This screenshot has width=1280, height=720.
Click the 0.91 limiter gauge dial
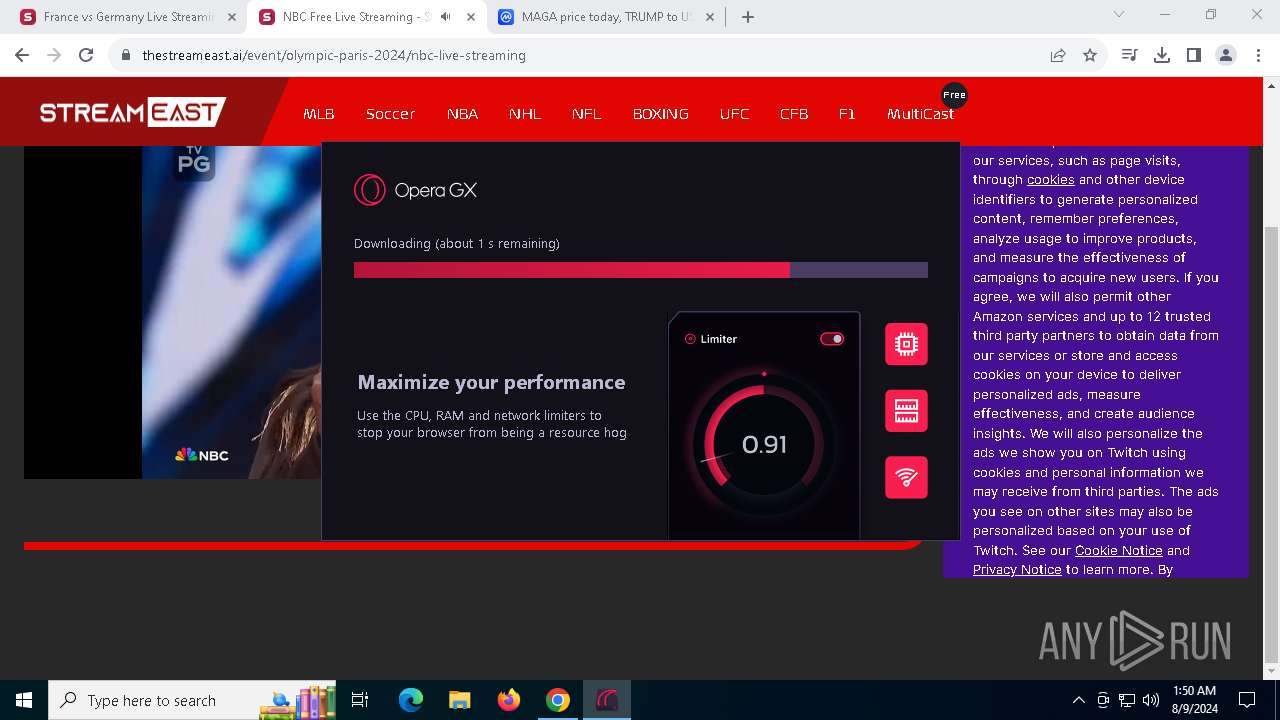coord(764,445)
